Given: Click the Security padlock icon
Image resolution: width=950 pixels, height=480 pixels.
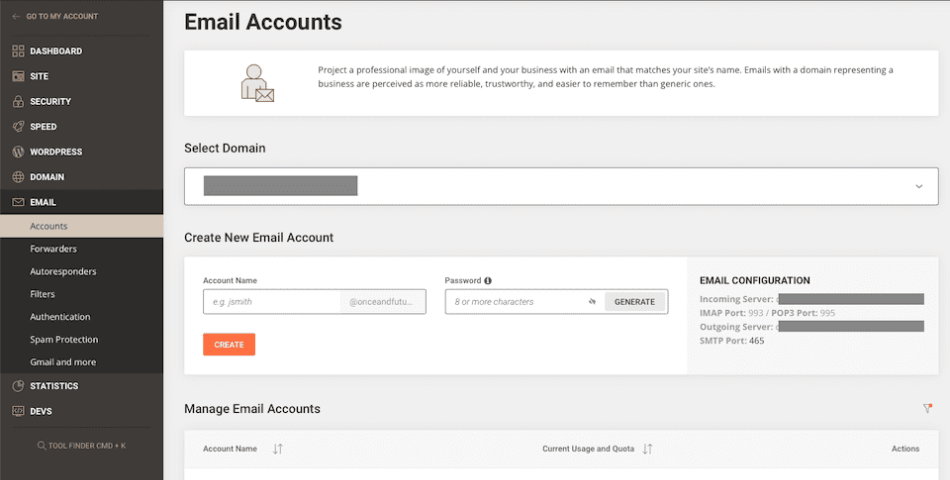Looking at the screenshot, I should tap(18, 102).
